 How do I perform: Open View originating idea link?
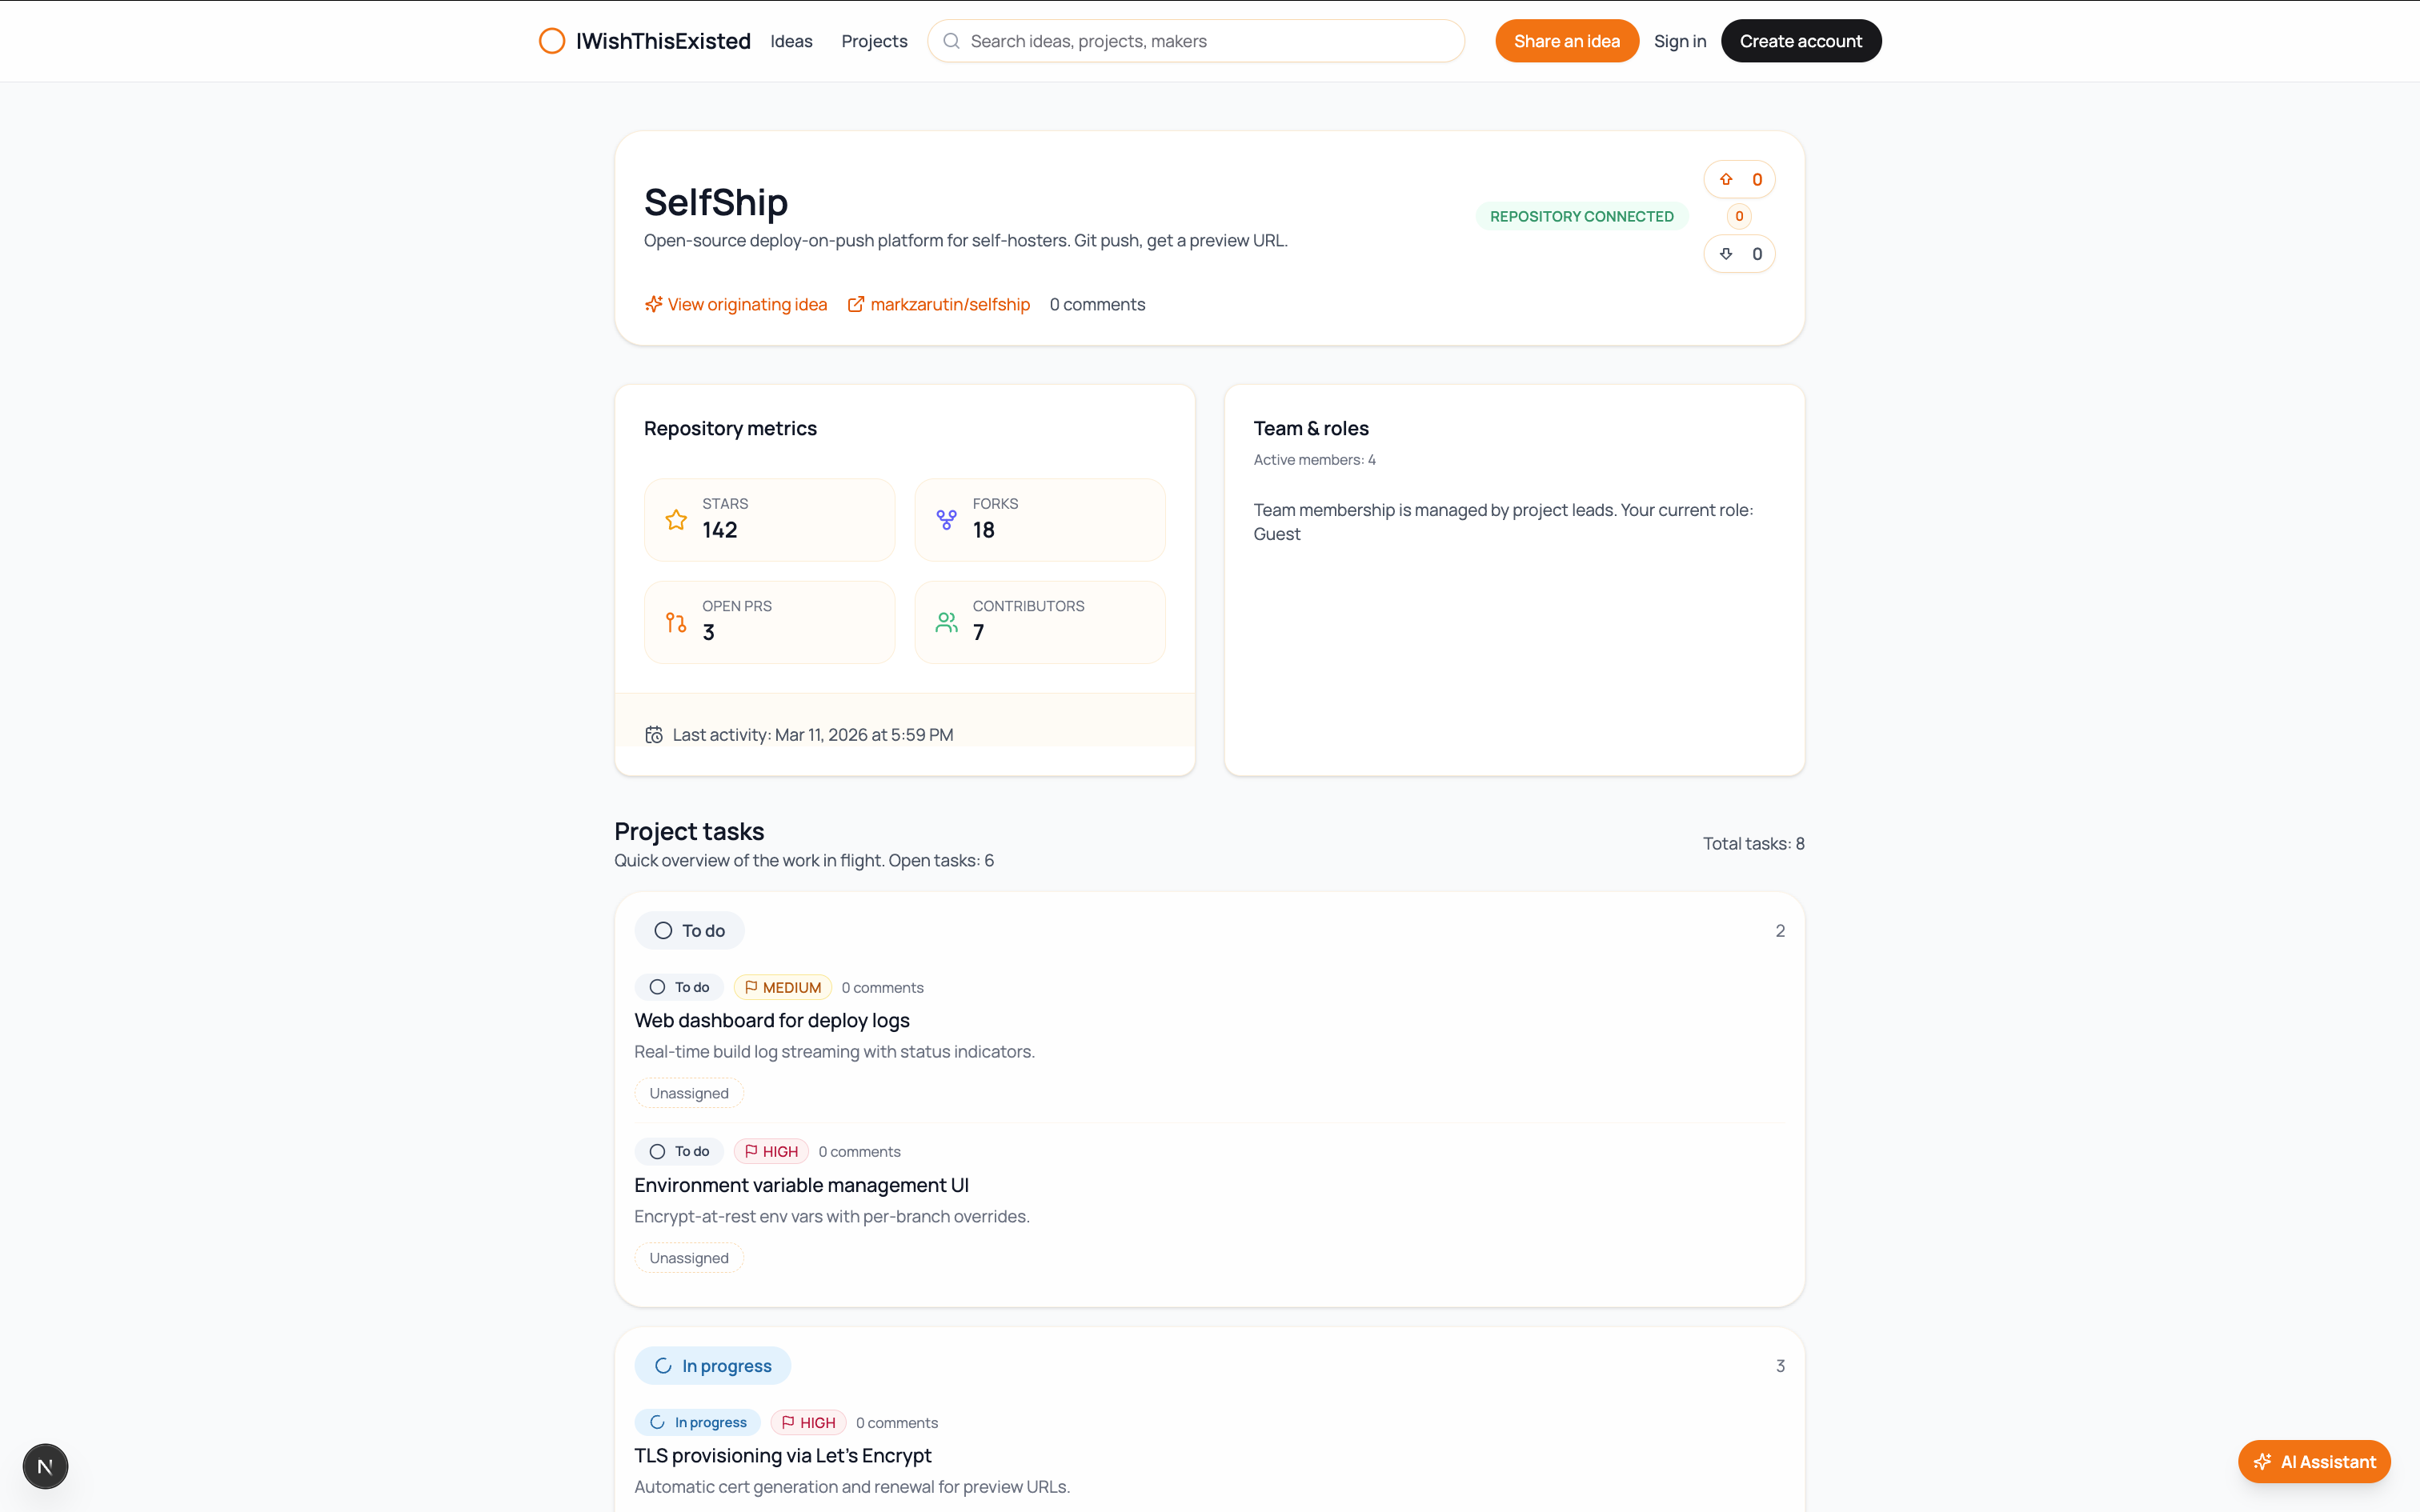[746, 304]
